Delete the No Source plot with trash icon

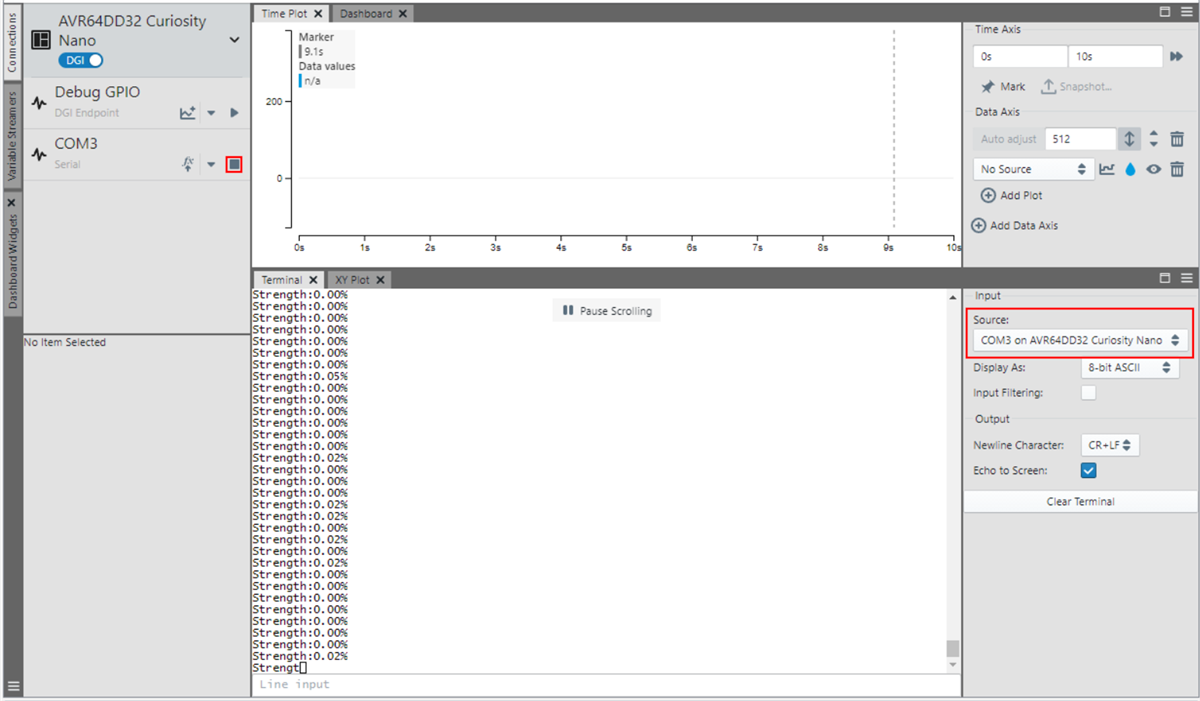(x=1177, y=170)
